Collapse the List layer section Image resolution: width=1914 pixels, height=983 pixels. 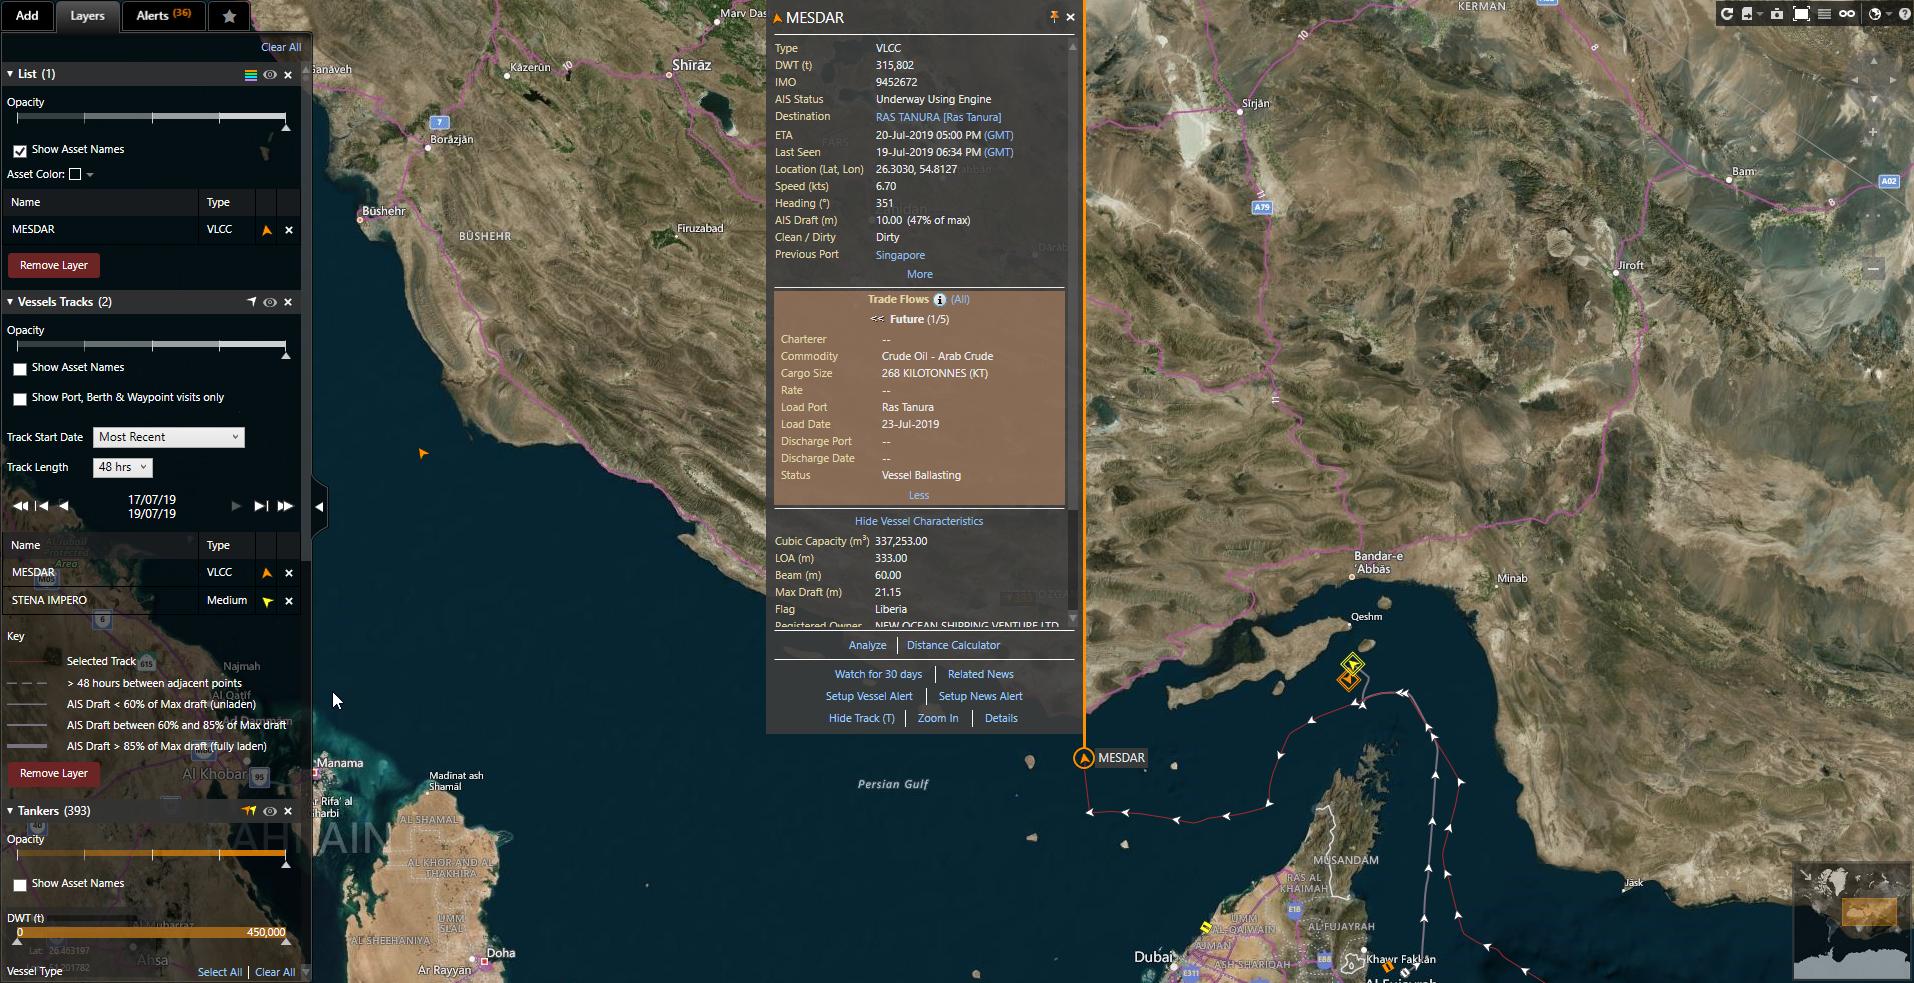[10, 74]
